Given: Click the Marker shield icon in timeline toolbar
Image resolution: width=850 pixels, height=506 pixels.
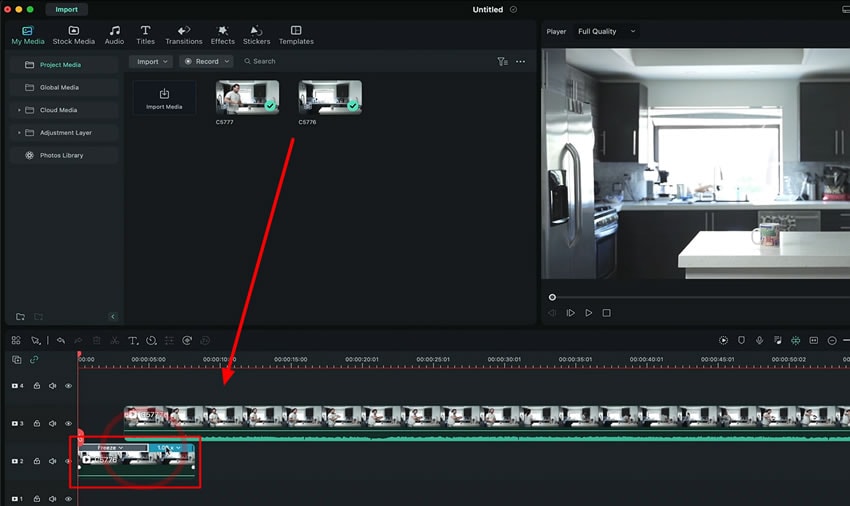Looking at the screenshot, I should [x=741, y=341].
